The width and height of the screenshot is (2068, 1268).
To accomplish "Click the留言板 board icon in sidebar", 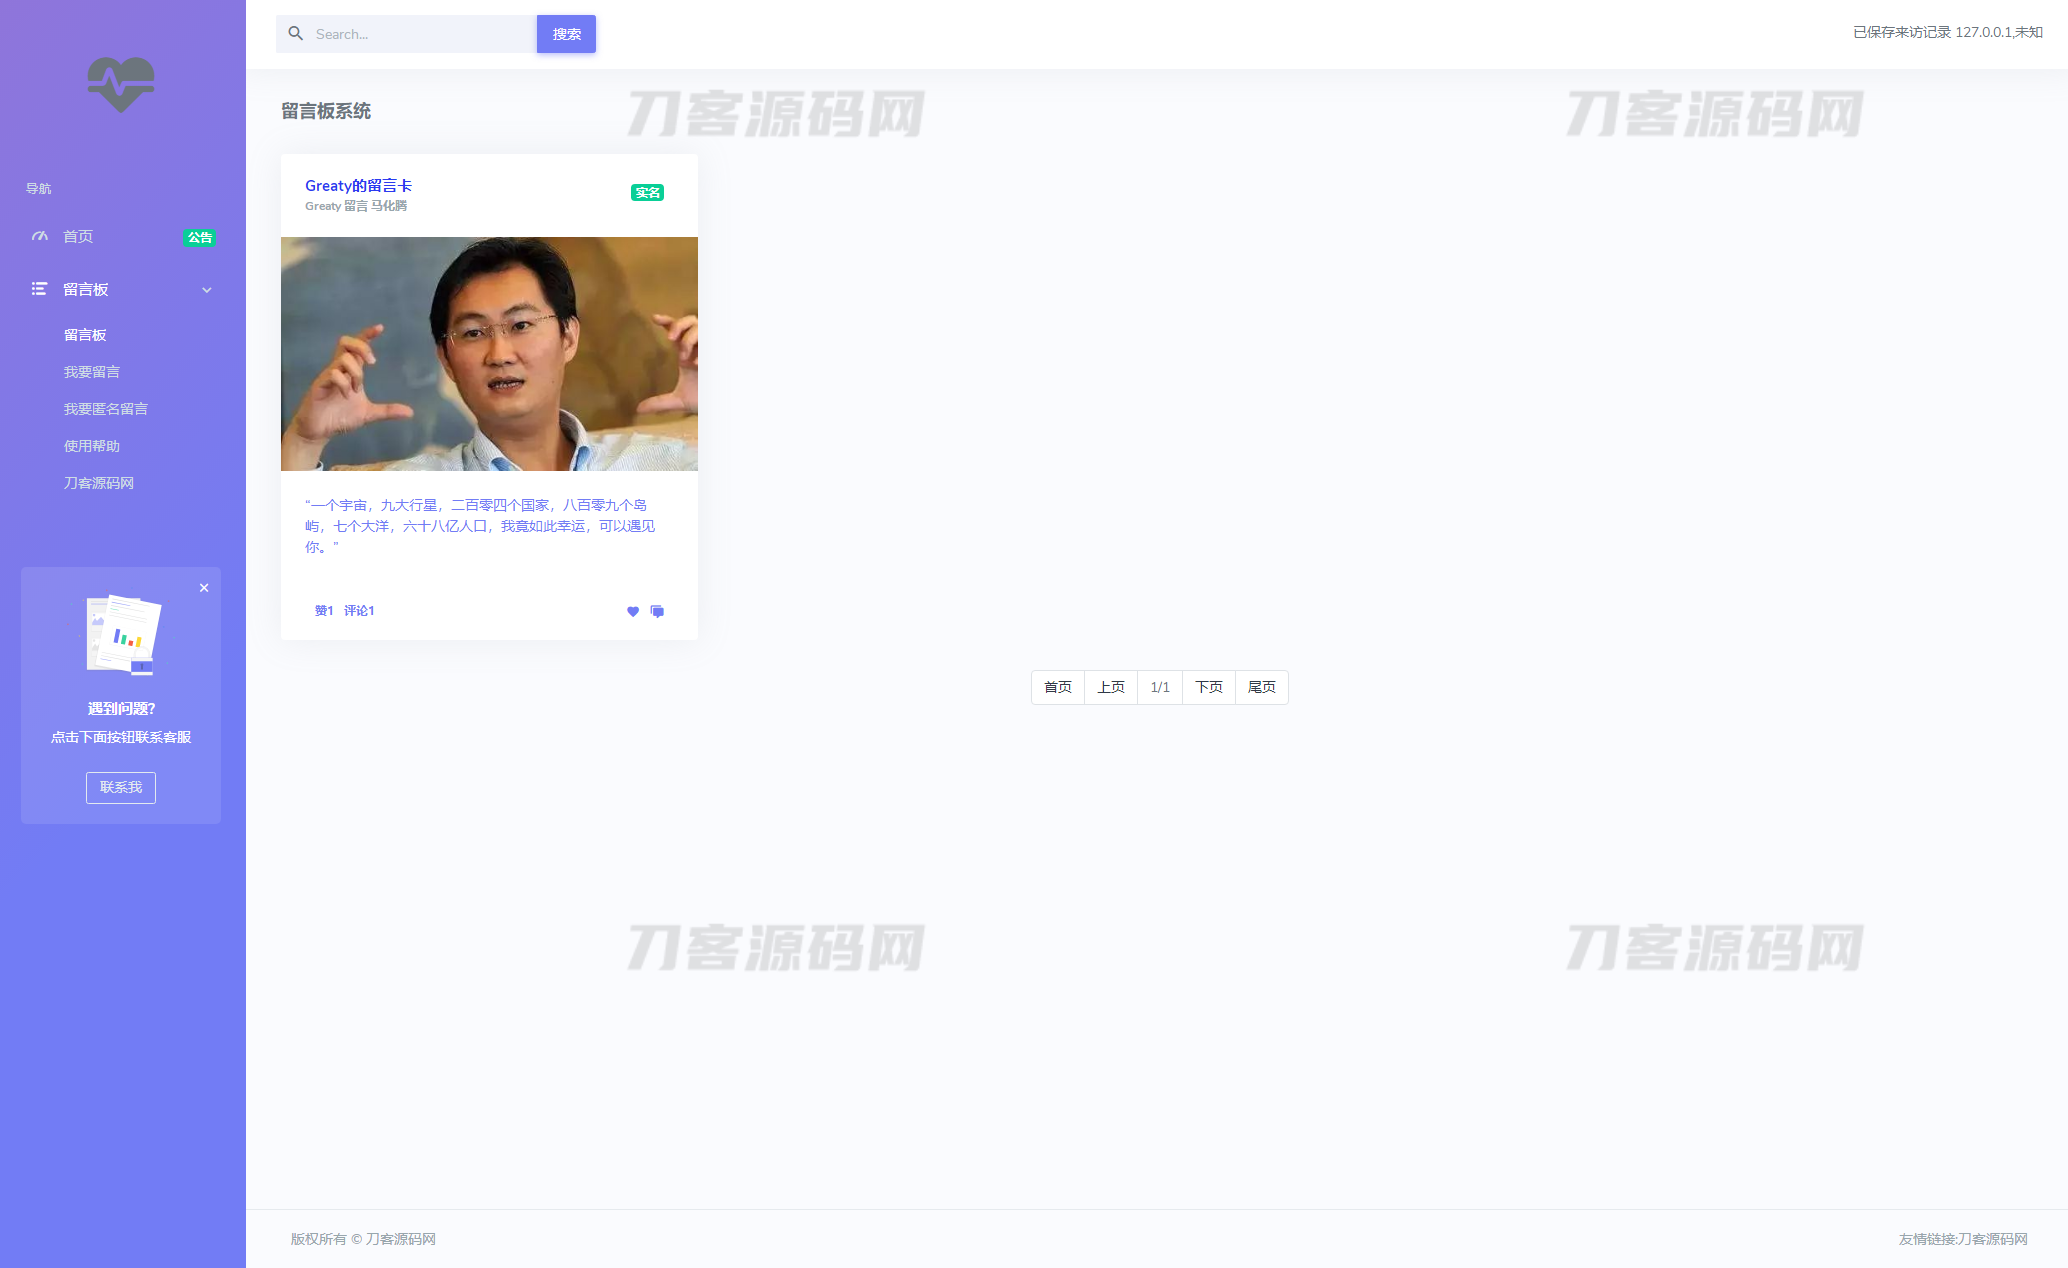I will pos(35,288).
